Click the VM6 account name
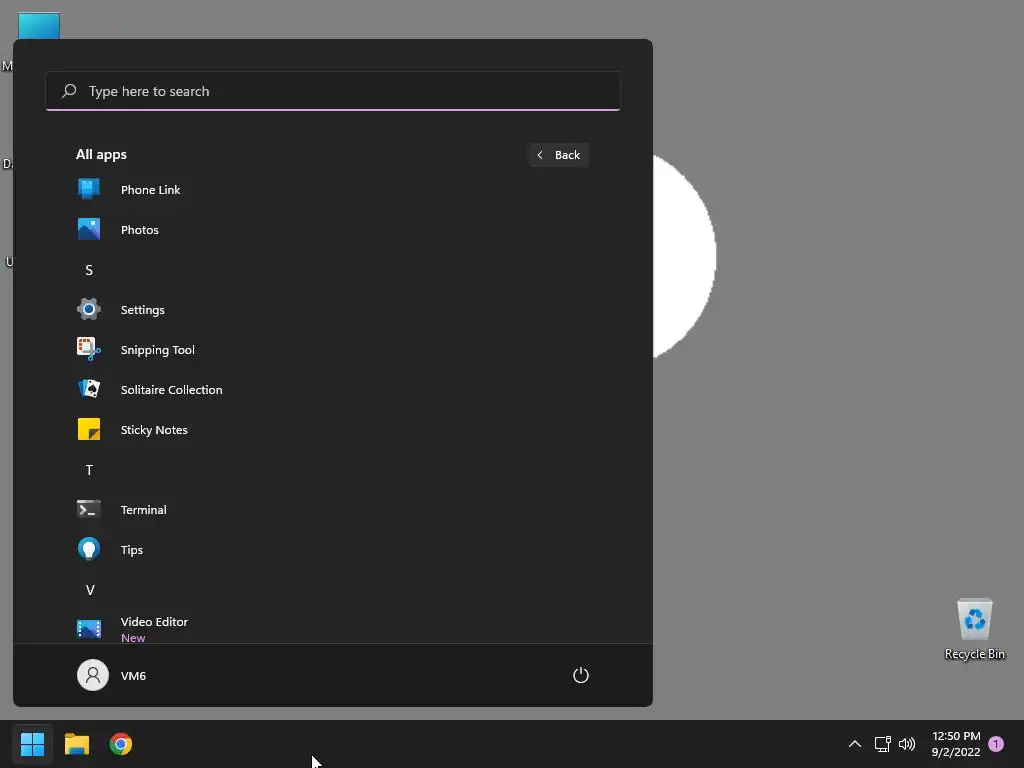 133,676
